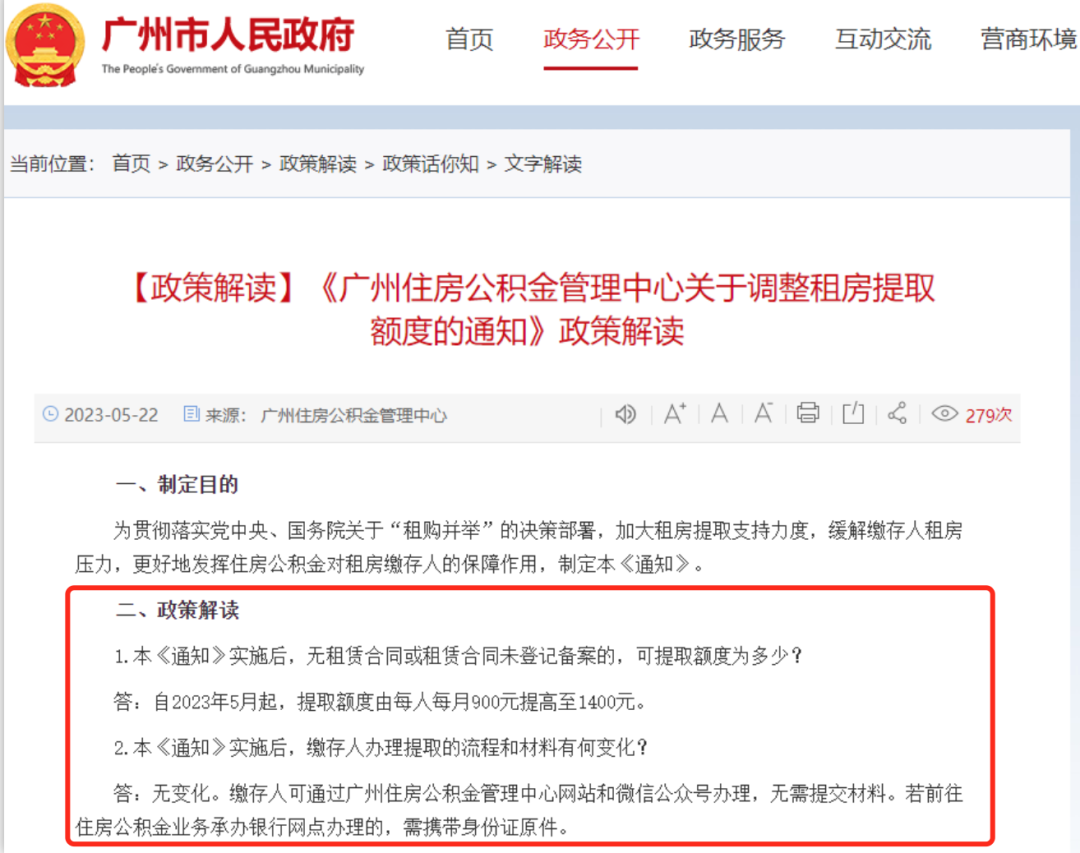Image resolution: width=1080 pixels, height=853 pixels.
Task: Click paragraph starting 为贯彻落实党中央
Action: [519, 547]
